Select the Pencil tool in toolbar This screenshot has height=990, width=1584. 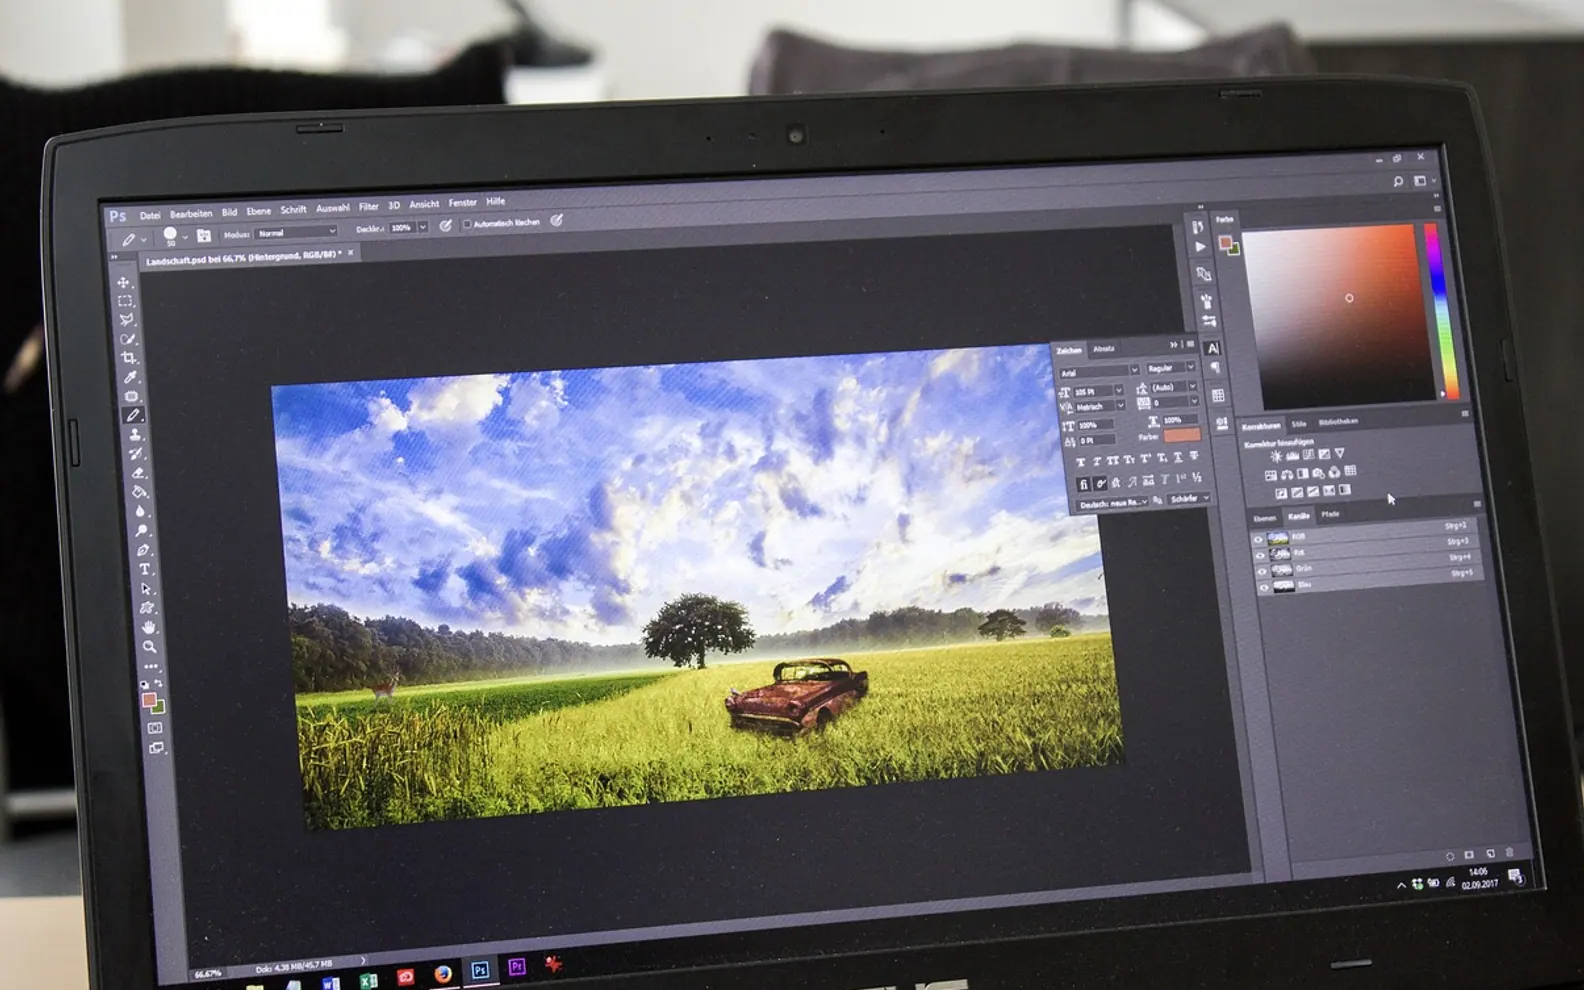tap(132, 415)
